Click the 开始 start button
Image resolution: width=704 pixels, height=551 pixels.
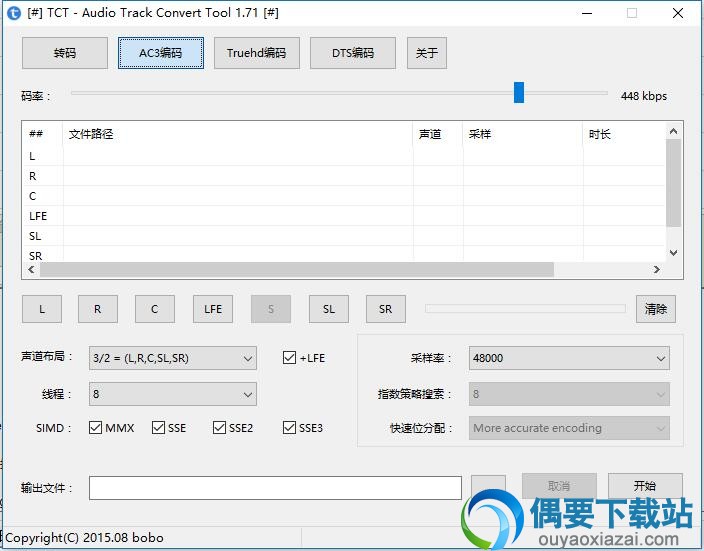point(645,486)
